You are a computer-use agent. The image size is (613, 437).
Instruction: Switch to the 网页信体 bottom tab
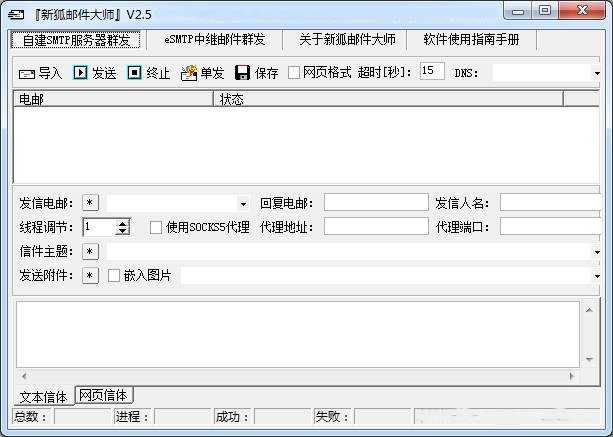(x=104, y=395)
